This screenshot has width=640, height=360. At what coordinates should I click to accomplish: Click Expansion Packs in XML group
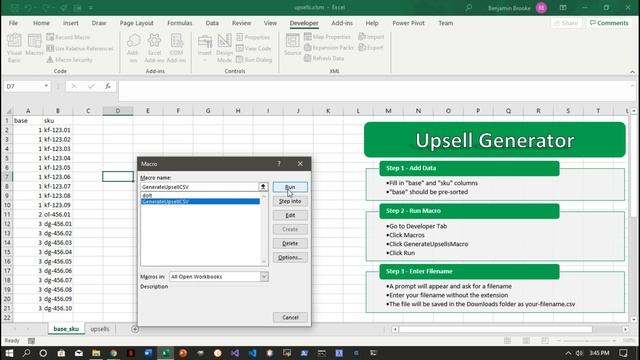click(x=329, y=47)
